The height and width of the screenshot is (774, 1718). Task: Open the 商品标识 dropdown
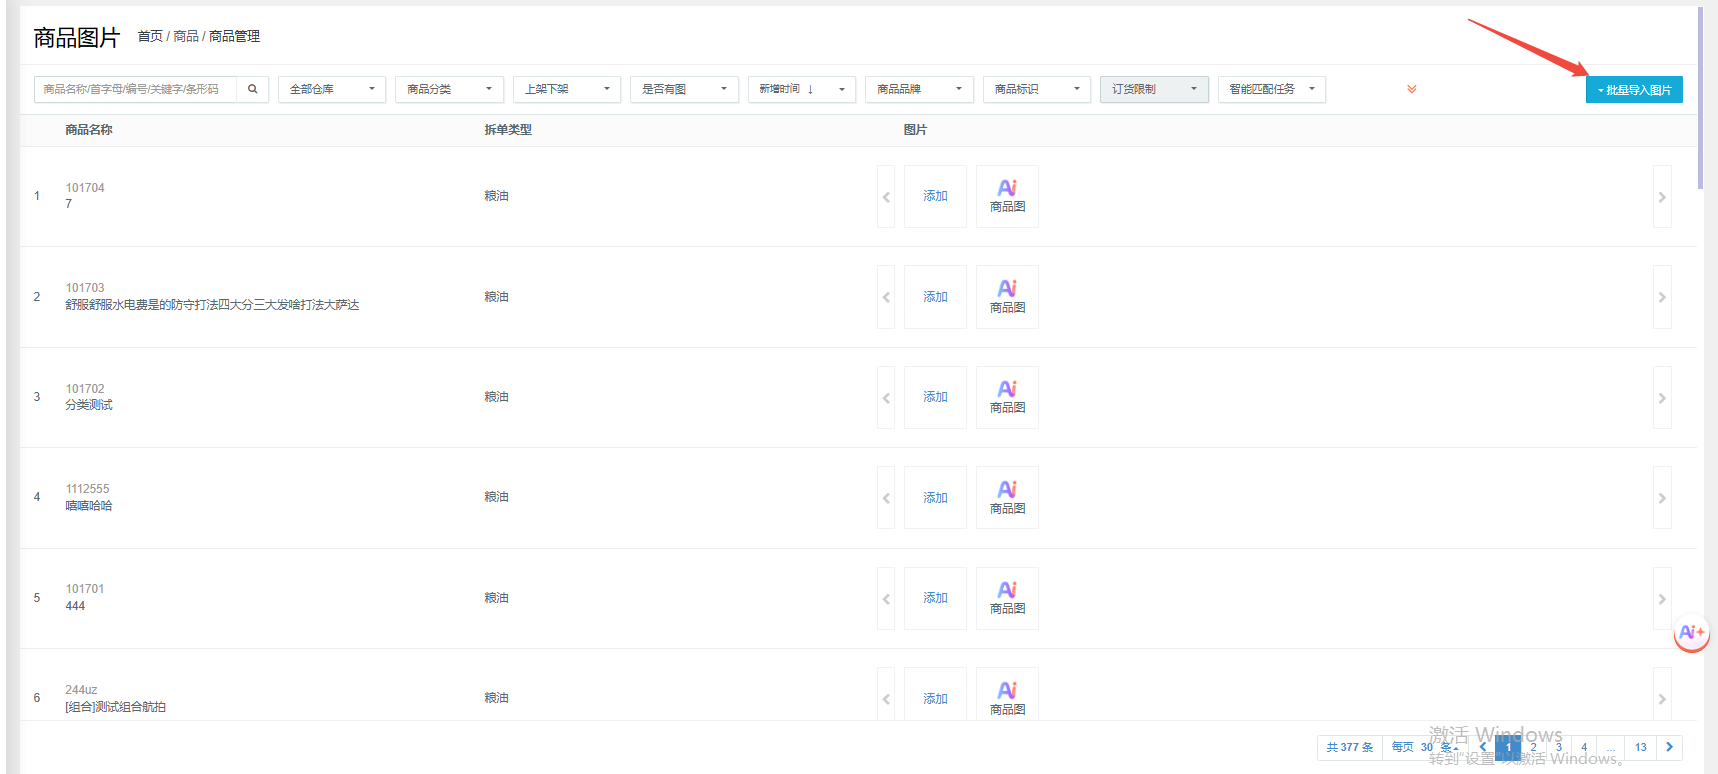(x=1037, y=89)
